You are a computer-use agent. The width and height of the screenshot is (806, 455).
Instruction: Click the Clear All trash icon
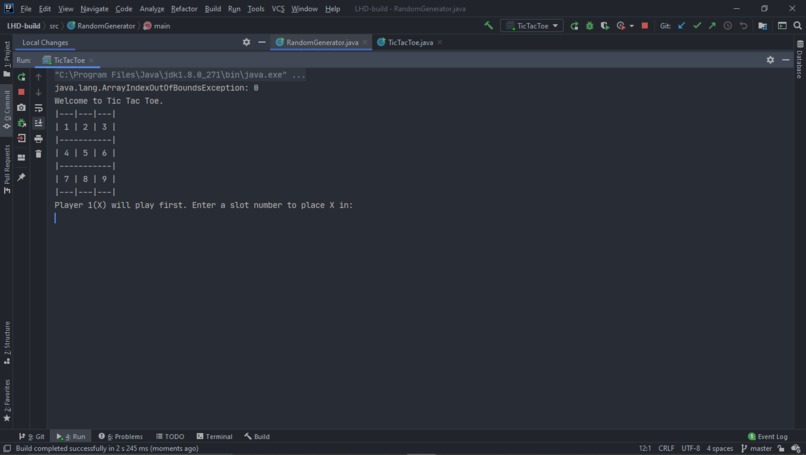[x=39, y=154]
